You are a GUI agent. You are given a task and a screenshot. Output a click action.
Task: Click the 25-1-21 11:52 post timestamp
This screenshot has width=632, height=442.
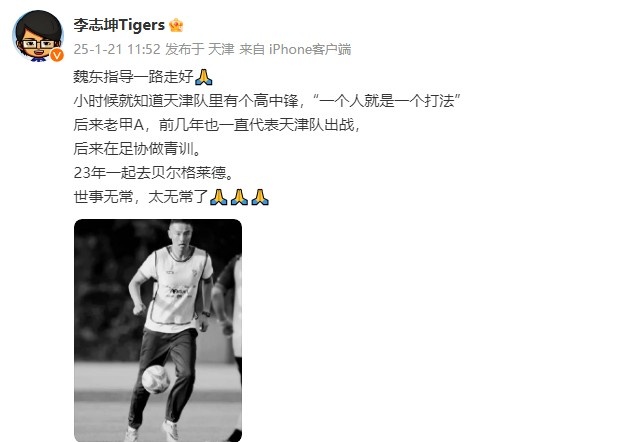(x=117, y=49)
